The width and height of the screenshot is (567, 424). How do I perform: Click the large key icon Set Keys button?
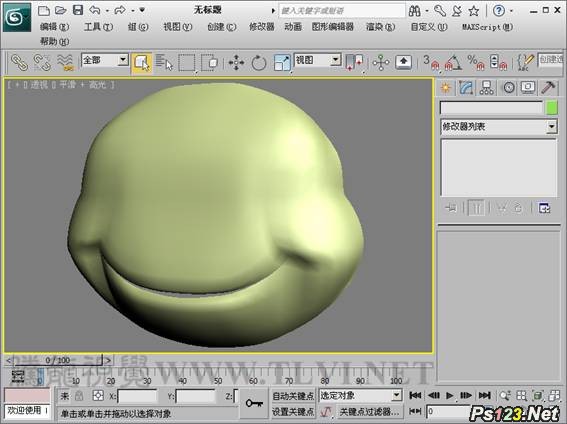pyautogui.click(x=254, y=403)
